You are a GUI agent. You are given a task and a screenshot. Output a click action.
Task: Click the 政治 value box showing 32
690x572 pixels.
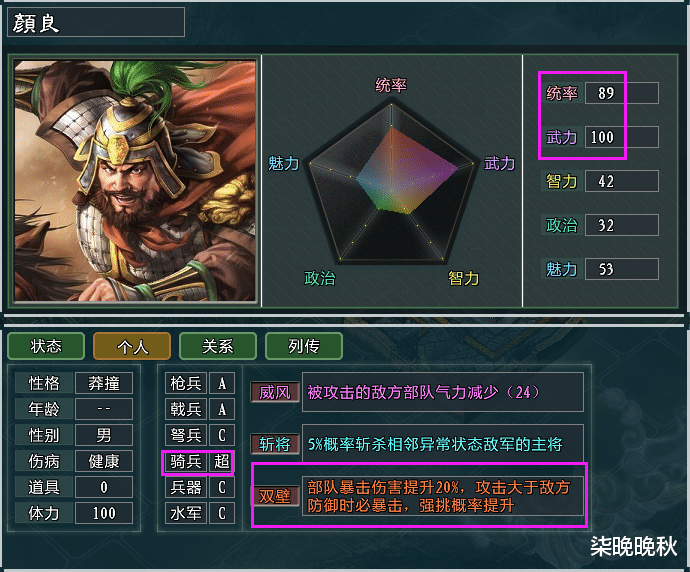point(622,225)
